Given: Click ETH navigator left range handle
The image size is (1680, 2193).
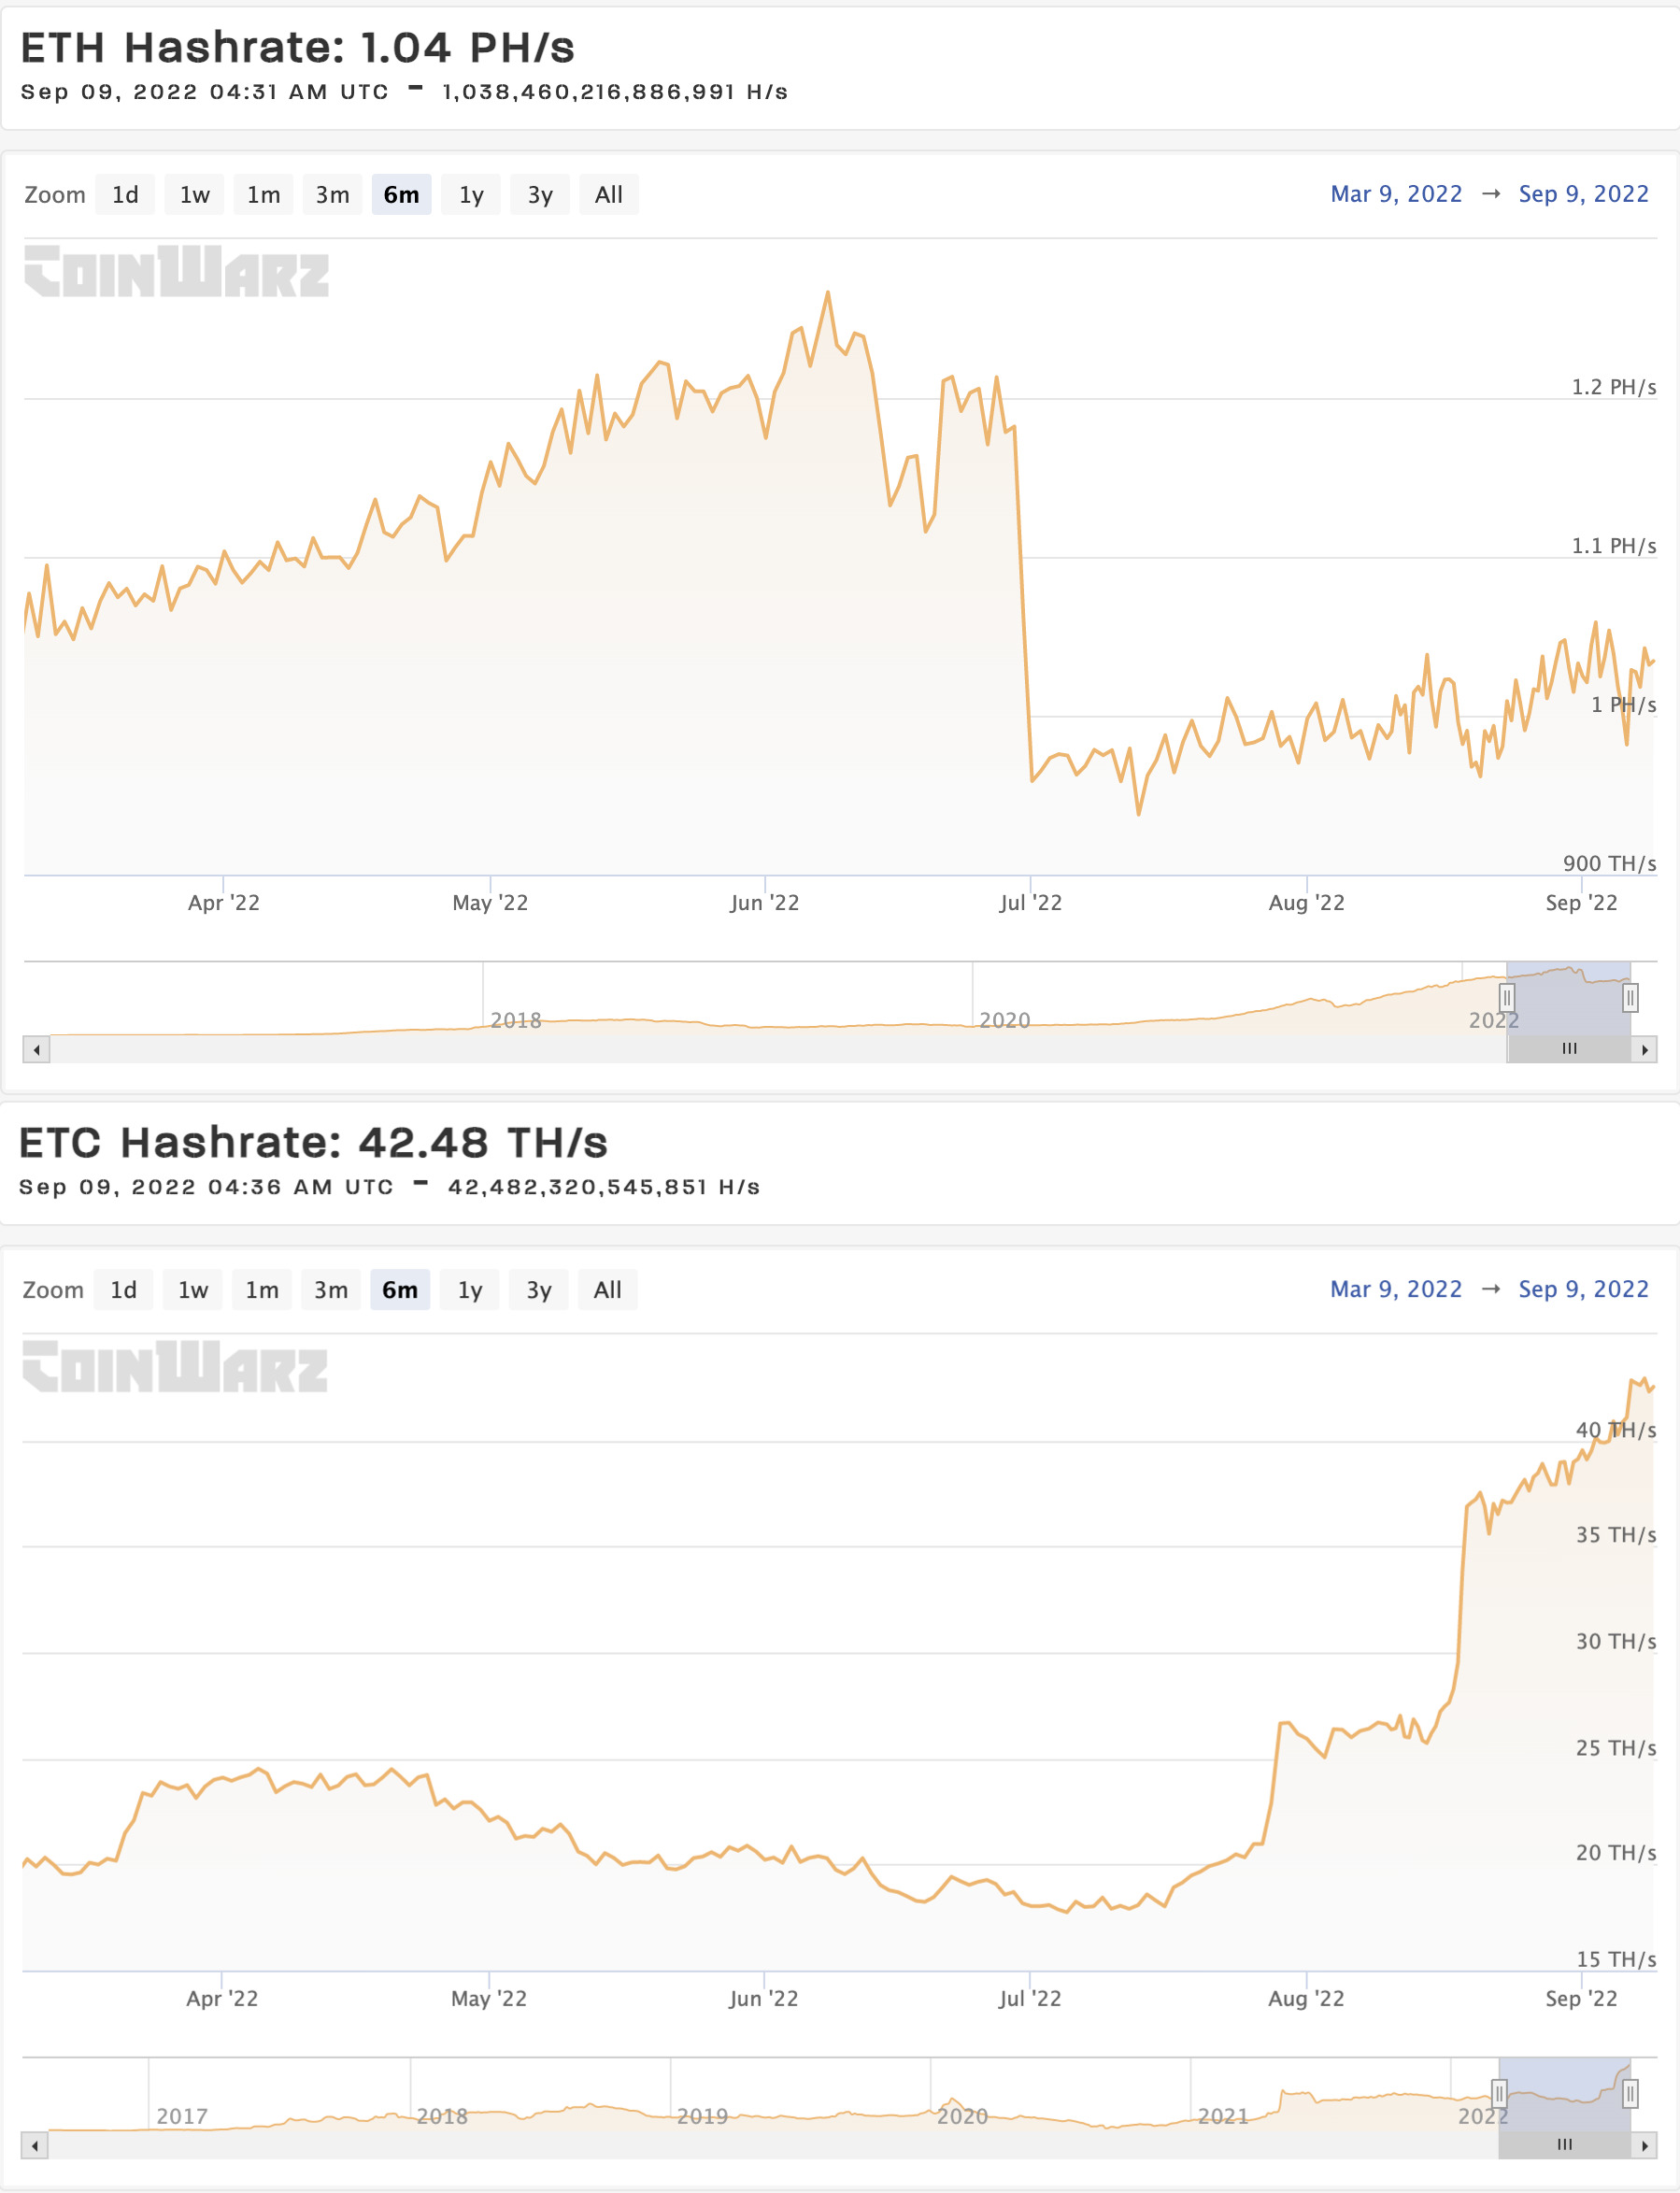Looking at the screenshot, I should tap(1506, 997).
